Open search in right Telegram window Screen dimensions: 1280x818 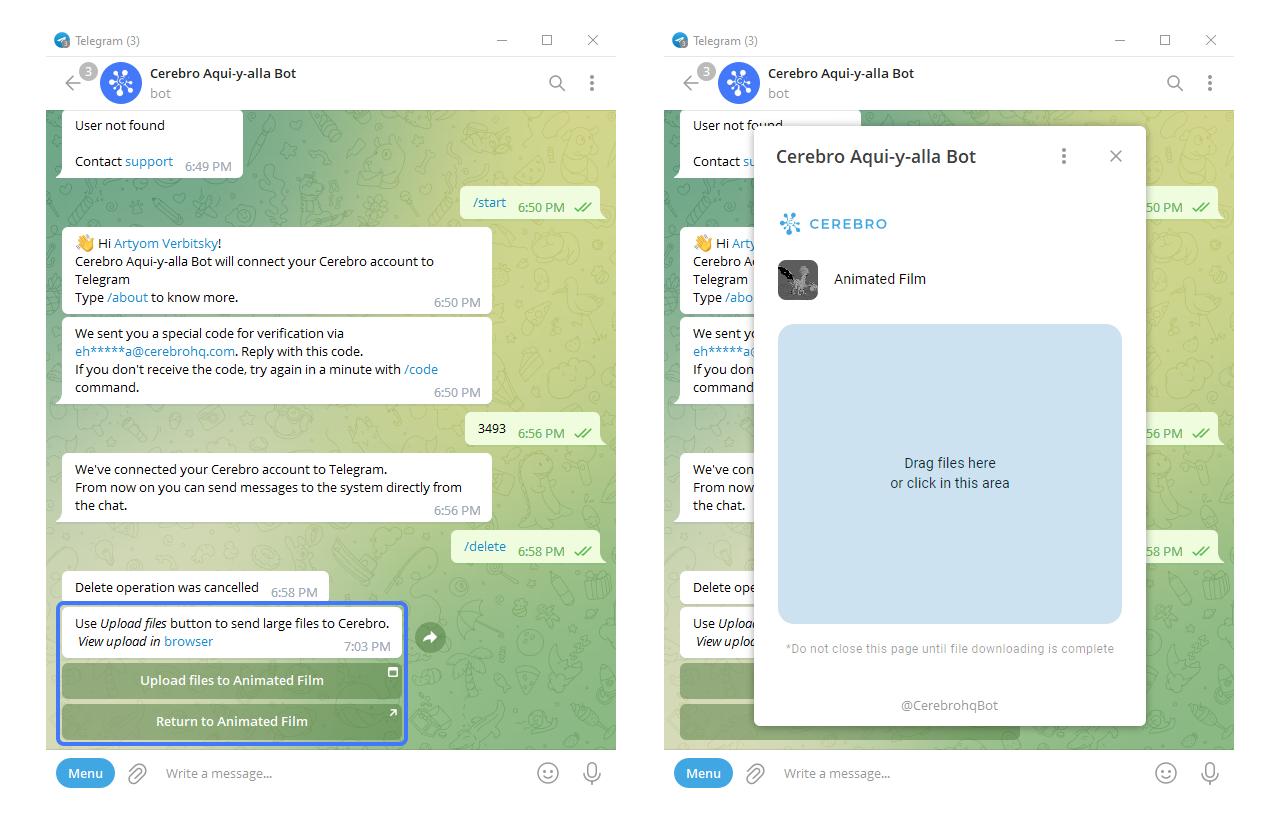(1175, 83)
